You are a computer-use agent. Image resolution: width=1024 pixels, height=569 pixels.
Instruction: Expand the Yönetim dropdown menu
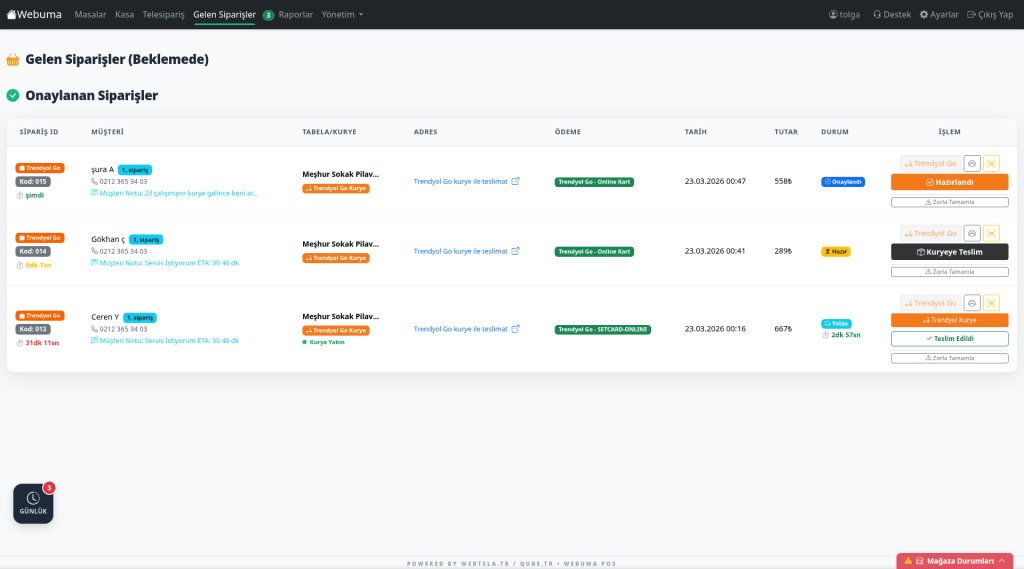[342, 15]
